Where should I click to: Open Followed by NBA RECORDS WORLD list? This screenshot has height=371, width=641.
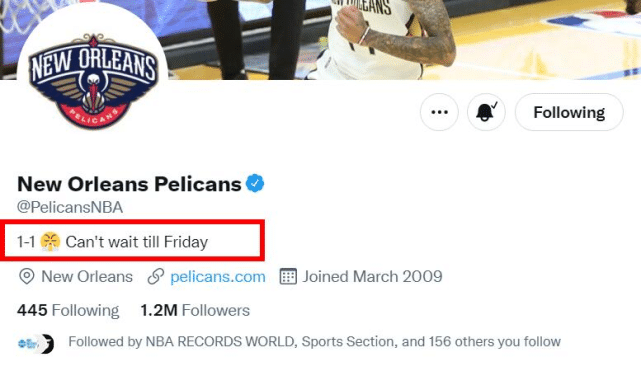coord(314,342)
